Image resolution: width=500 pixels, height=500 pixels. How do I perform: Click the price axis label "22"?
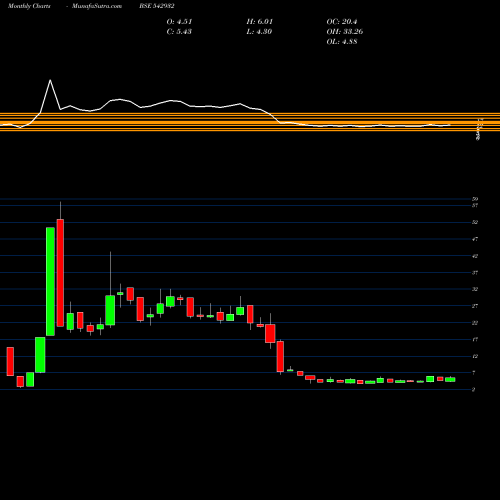[475, 323]
